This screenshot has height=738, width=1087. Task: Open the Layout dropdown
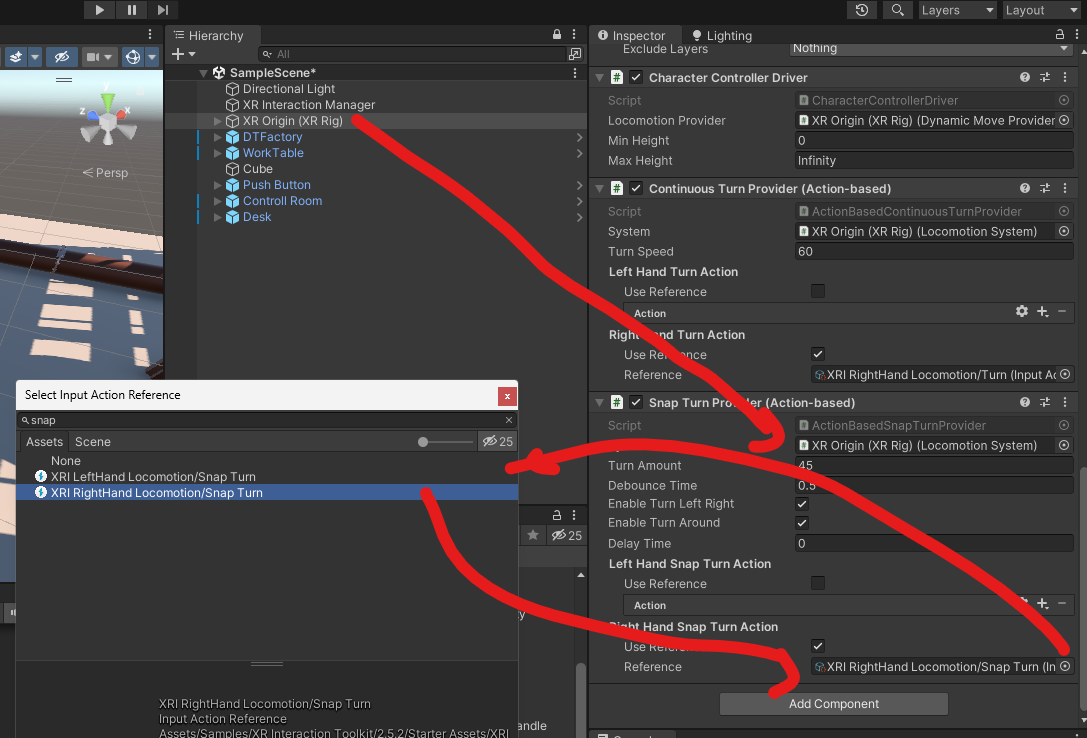1041,10
